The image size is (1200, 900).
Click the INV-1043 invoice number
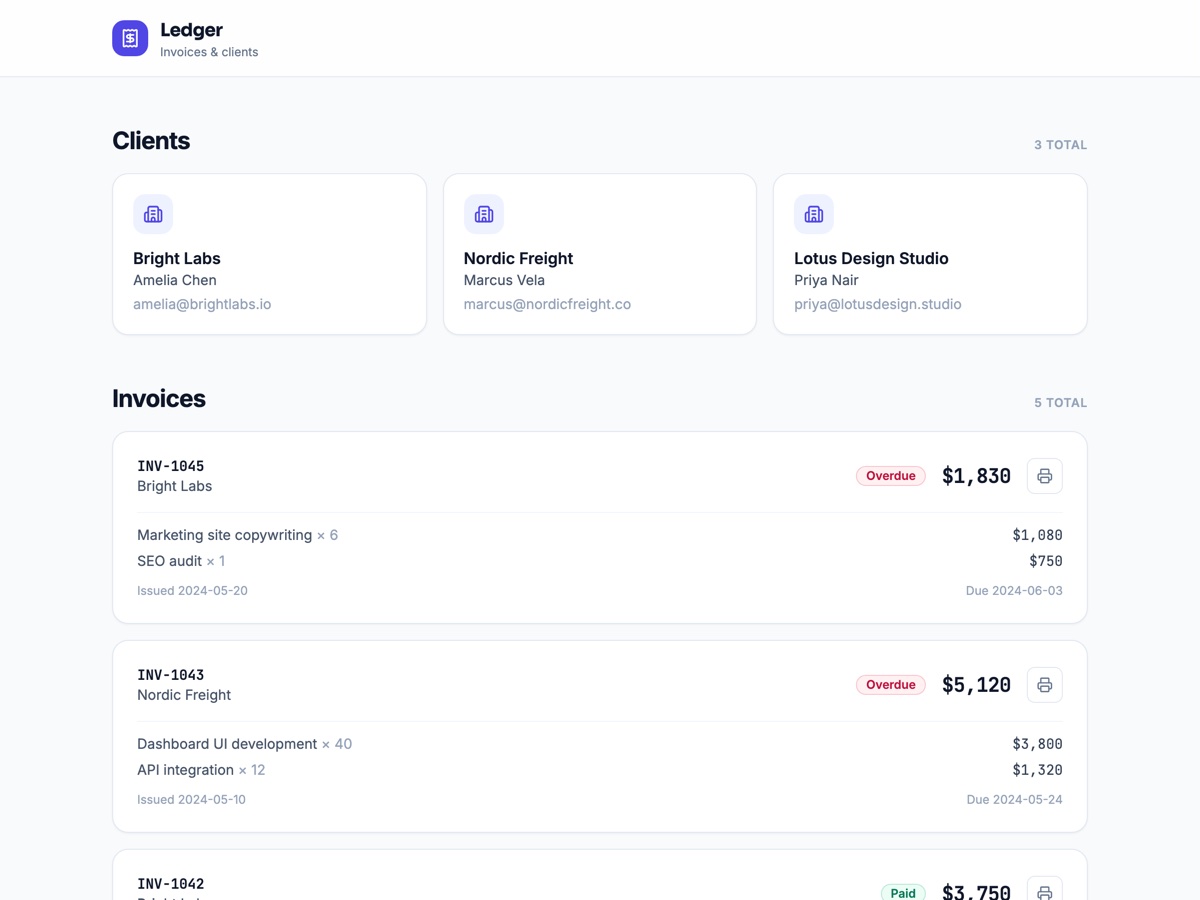pyautogui.click(x=170, y=675)
